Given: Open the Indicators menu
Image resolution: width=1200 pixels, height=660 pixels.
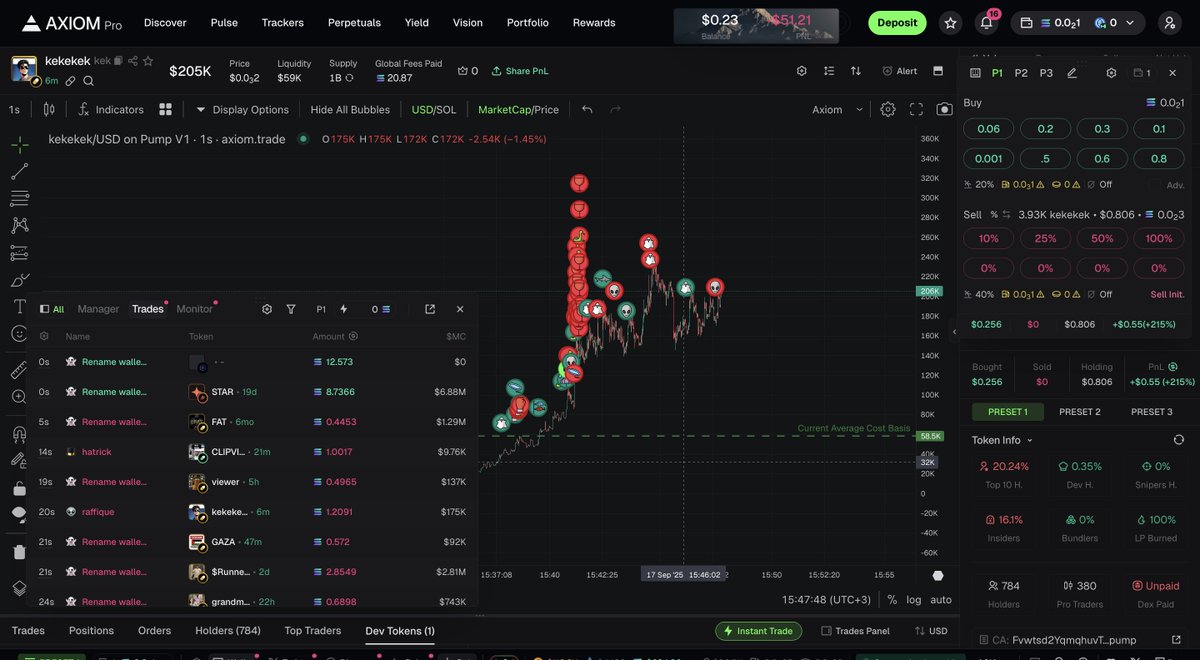Looking at the screenshot, I should pyautogui.click(x=111, y=109).
